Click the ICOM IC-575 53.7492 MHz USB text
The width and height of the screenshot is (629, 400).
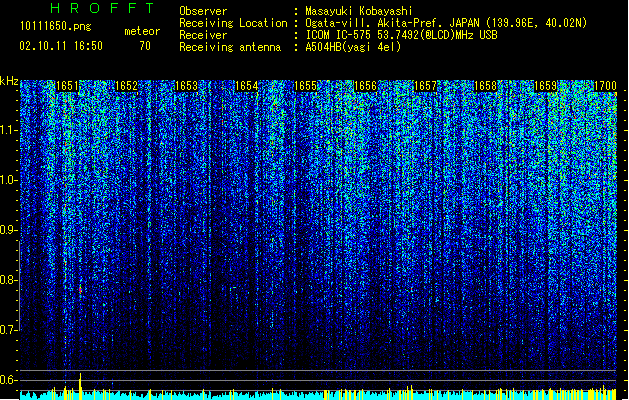click(x=401, y=35)
